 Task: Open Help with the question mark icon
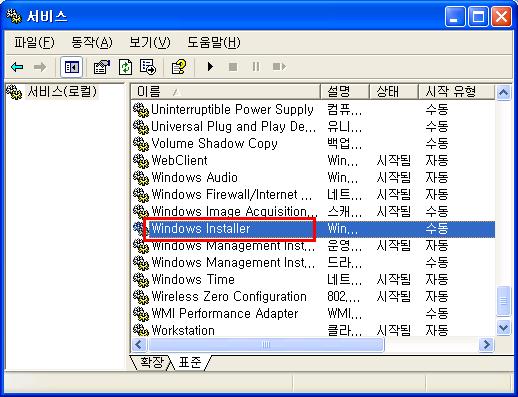tap(179, 67)
